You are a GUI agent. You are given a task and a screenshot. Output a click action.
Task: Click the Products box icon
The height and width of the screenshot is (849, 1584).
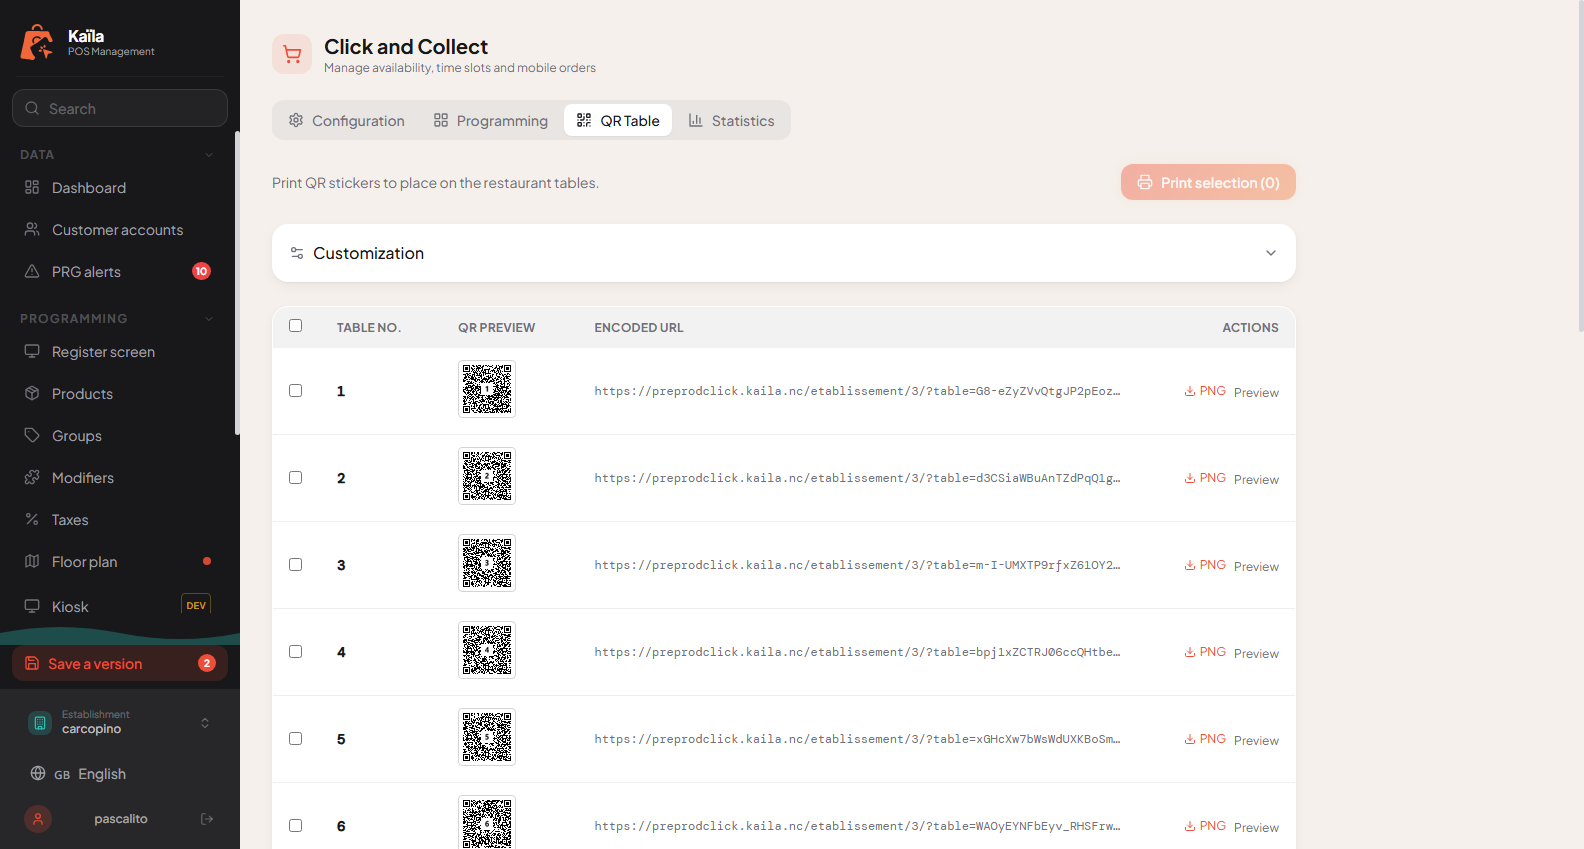click(32, 393)
